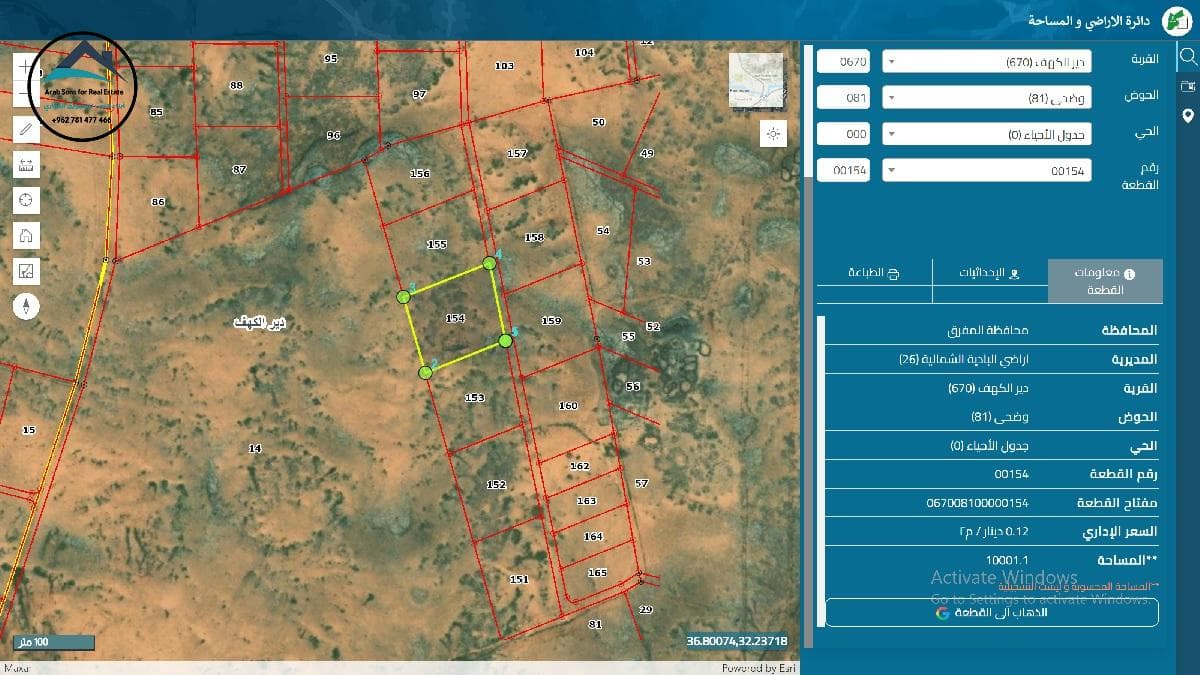
Task: Click the Go to parcel Google button
Action: (992, 612)
